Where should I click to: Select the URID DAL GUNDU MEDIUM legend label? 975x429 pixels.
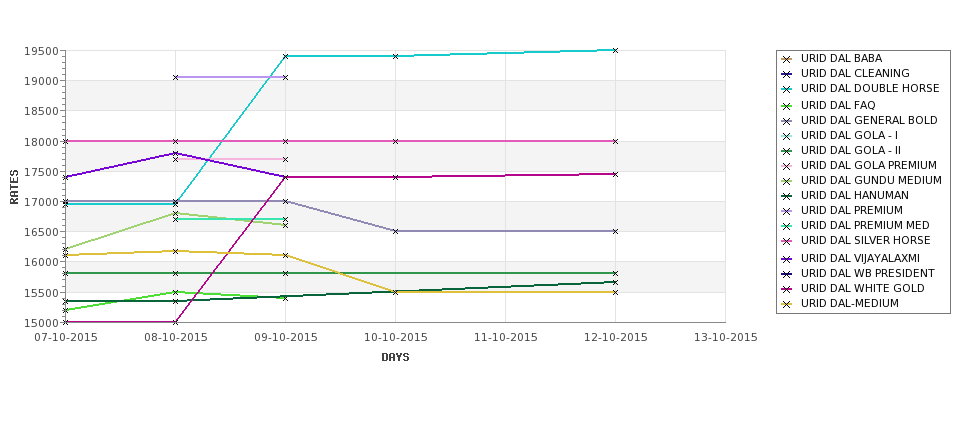[x=871, y=180]
